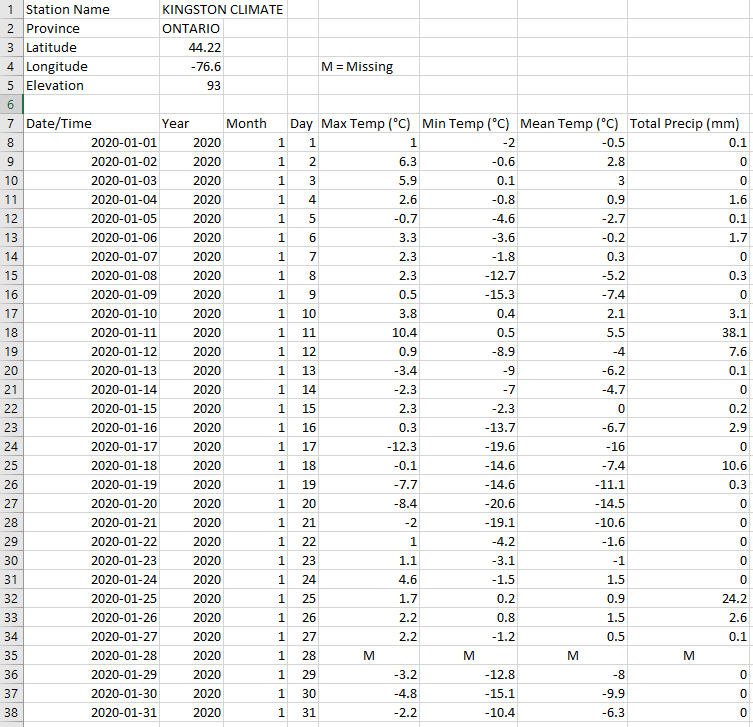Screen dimensions: 753x727
Task: Select the Total Precip value 2.9
Action: [x=690, y=427]
